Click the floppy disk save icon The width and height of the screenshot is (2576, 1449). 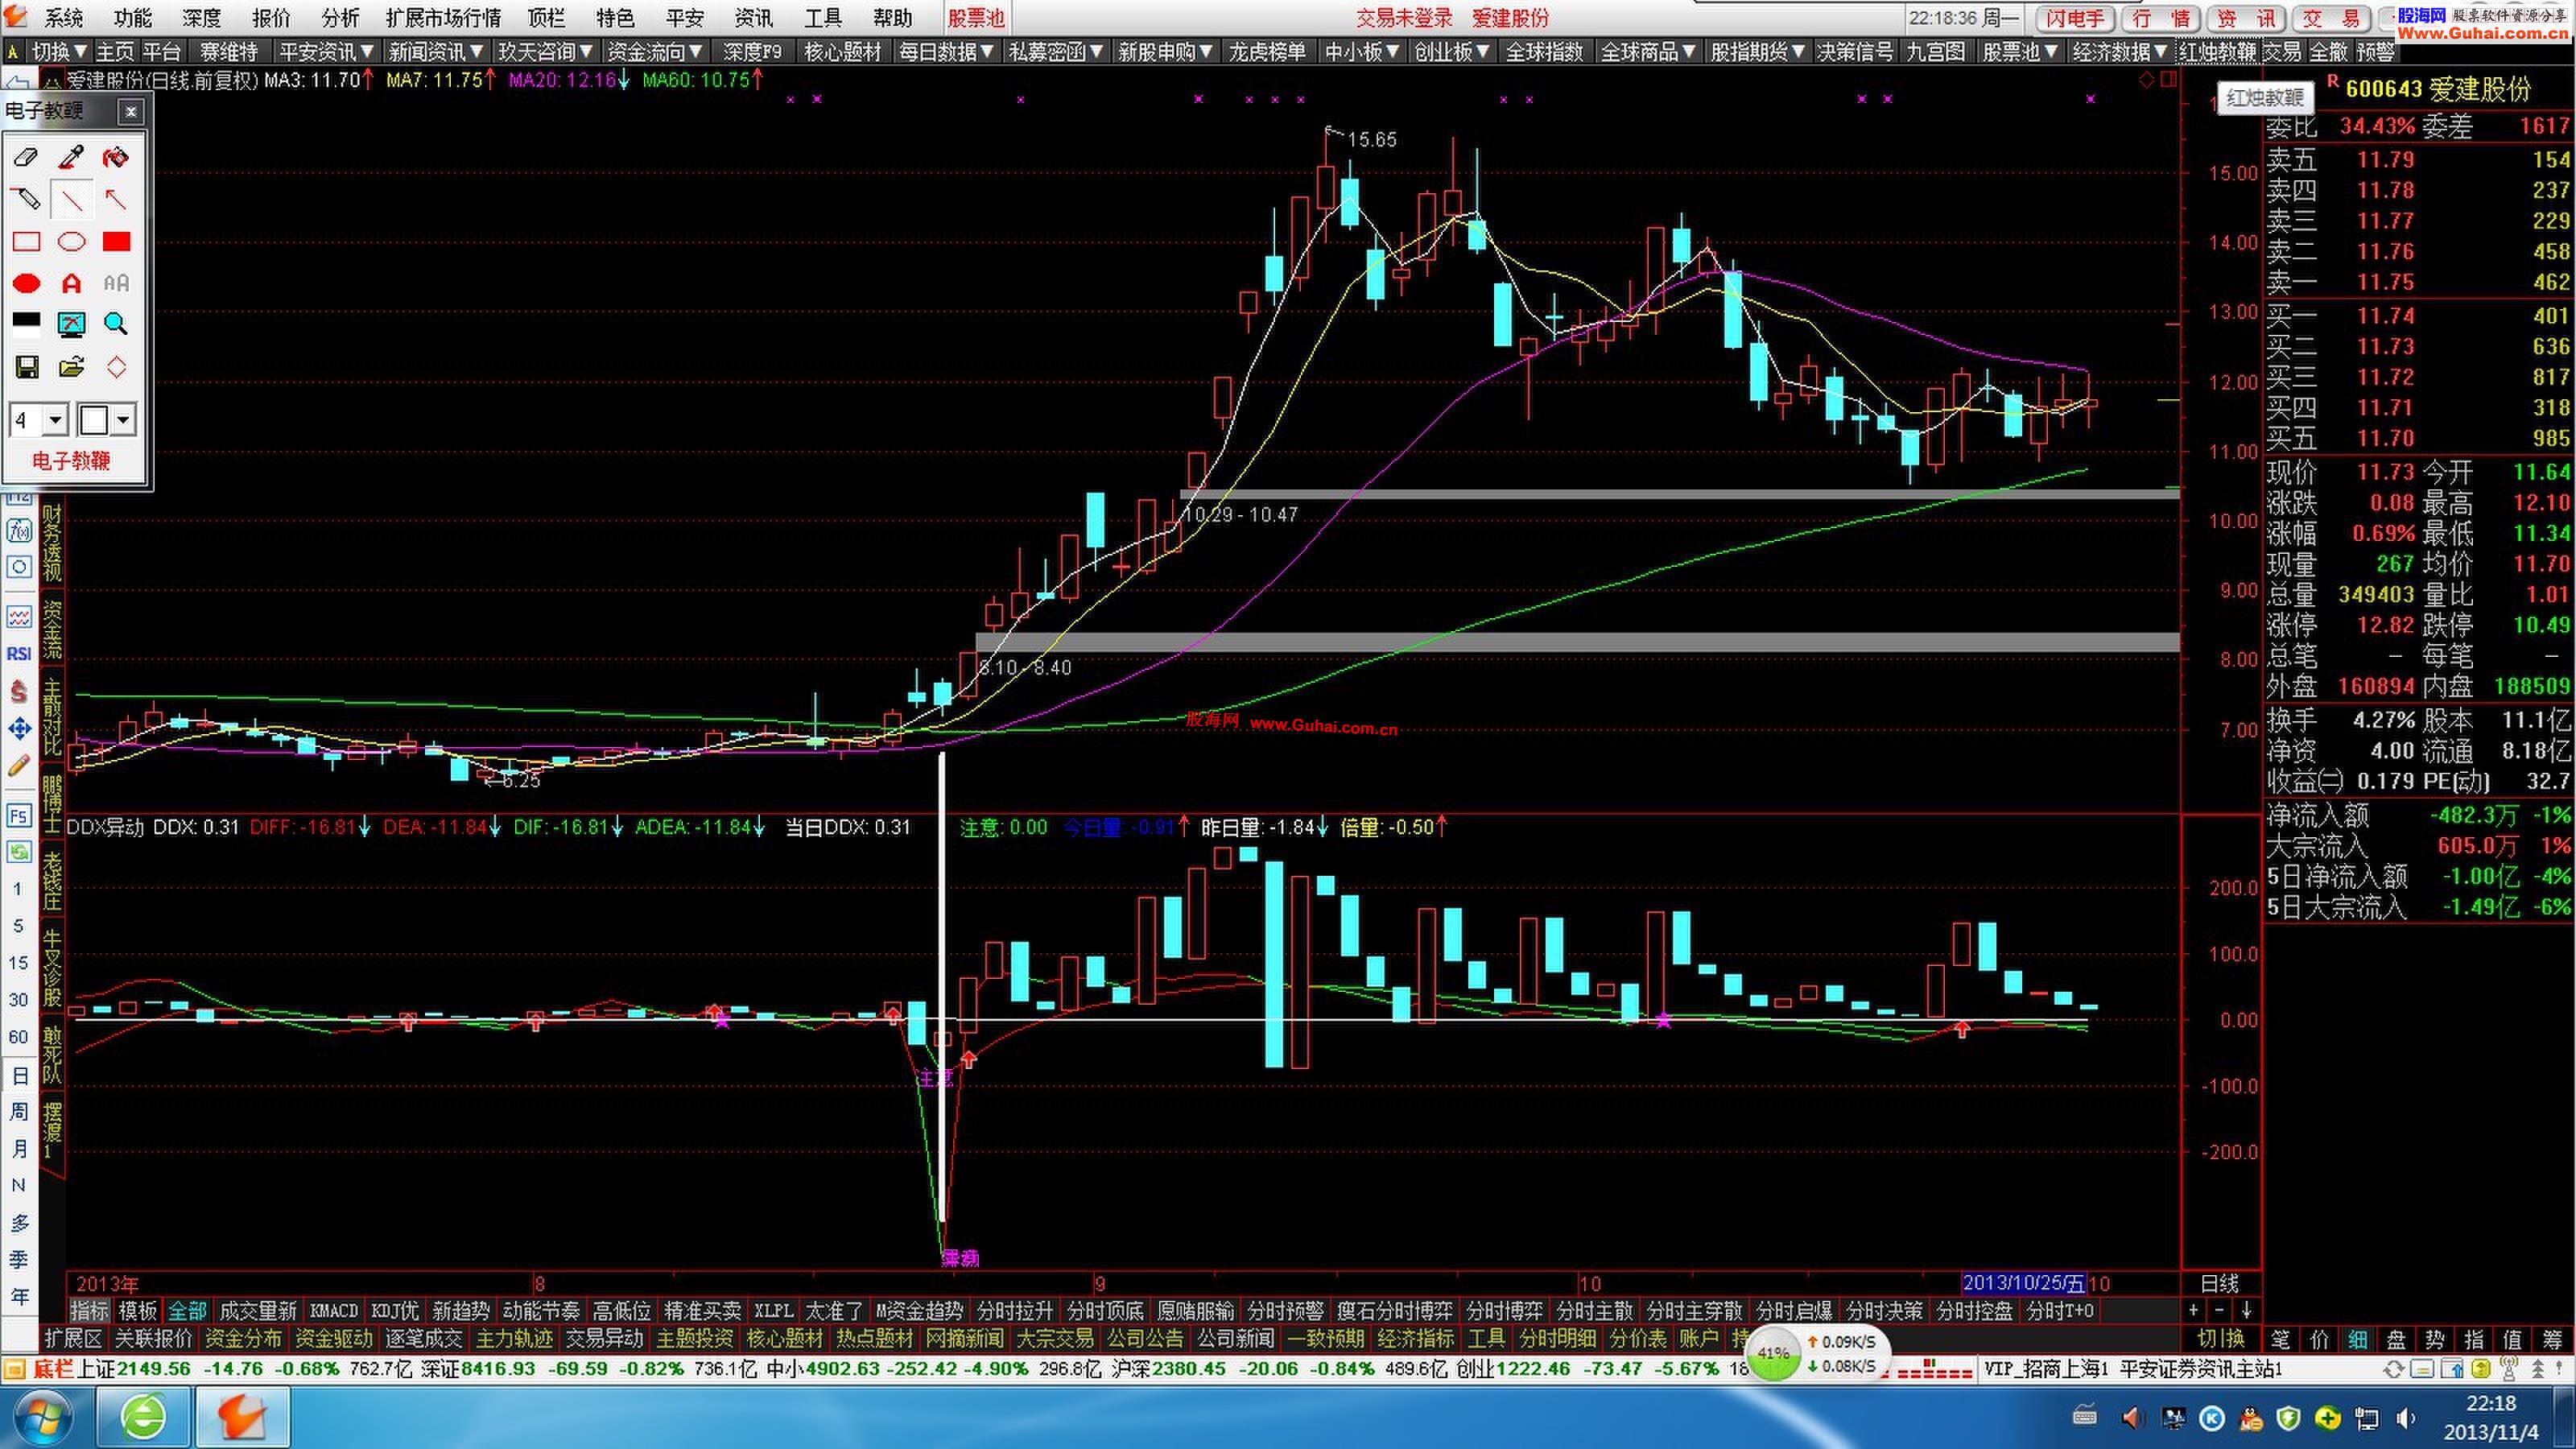click(x=26, y=367)
